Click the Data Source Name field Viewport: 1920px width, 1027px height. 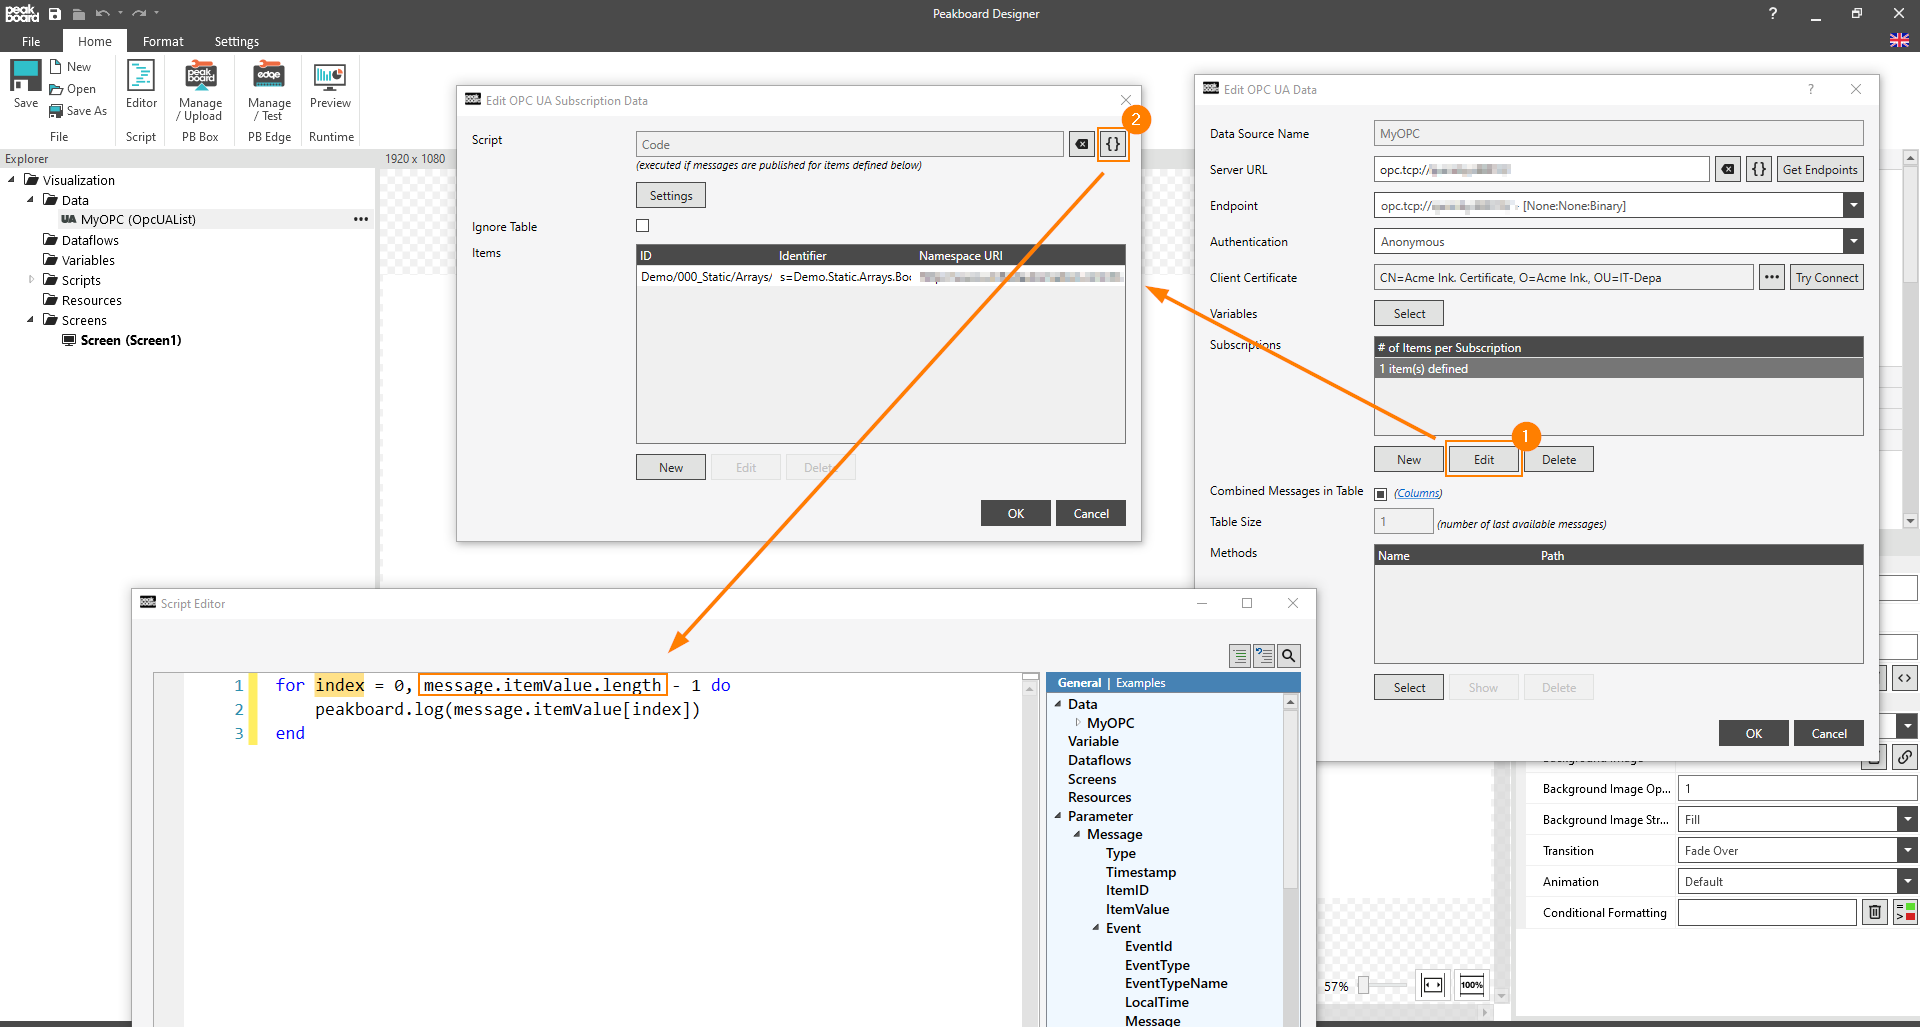(x=1618, y=133)
